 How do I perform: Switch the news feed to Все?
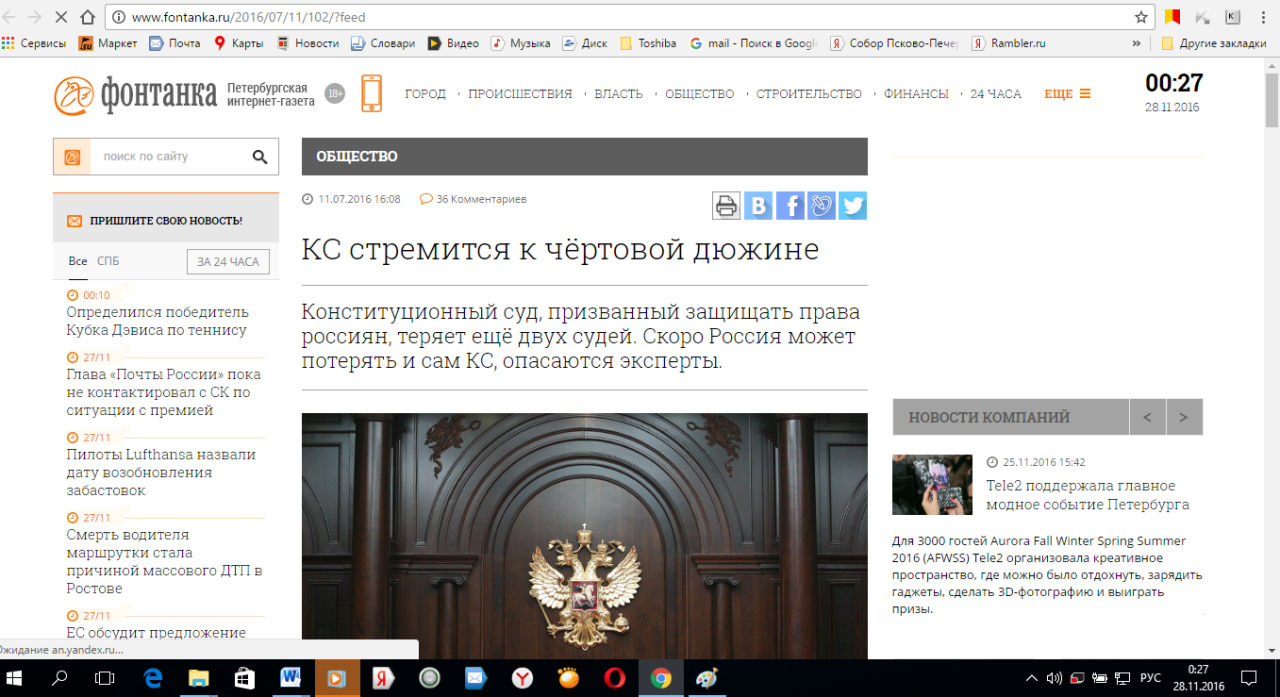pos(78,261)
